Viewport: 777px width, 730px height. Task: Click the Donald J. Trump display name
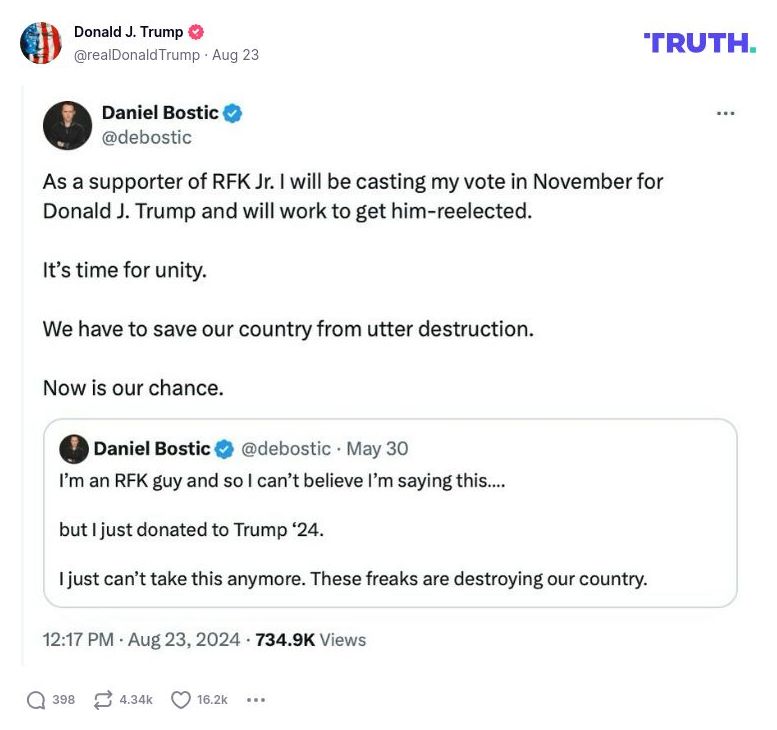pos(128,32)
